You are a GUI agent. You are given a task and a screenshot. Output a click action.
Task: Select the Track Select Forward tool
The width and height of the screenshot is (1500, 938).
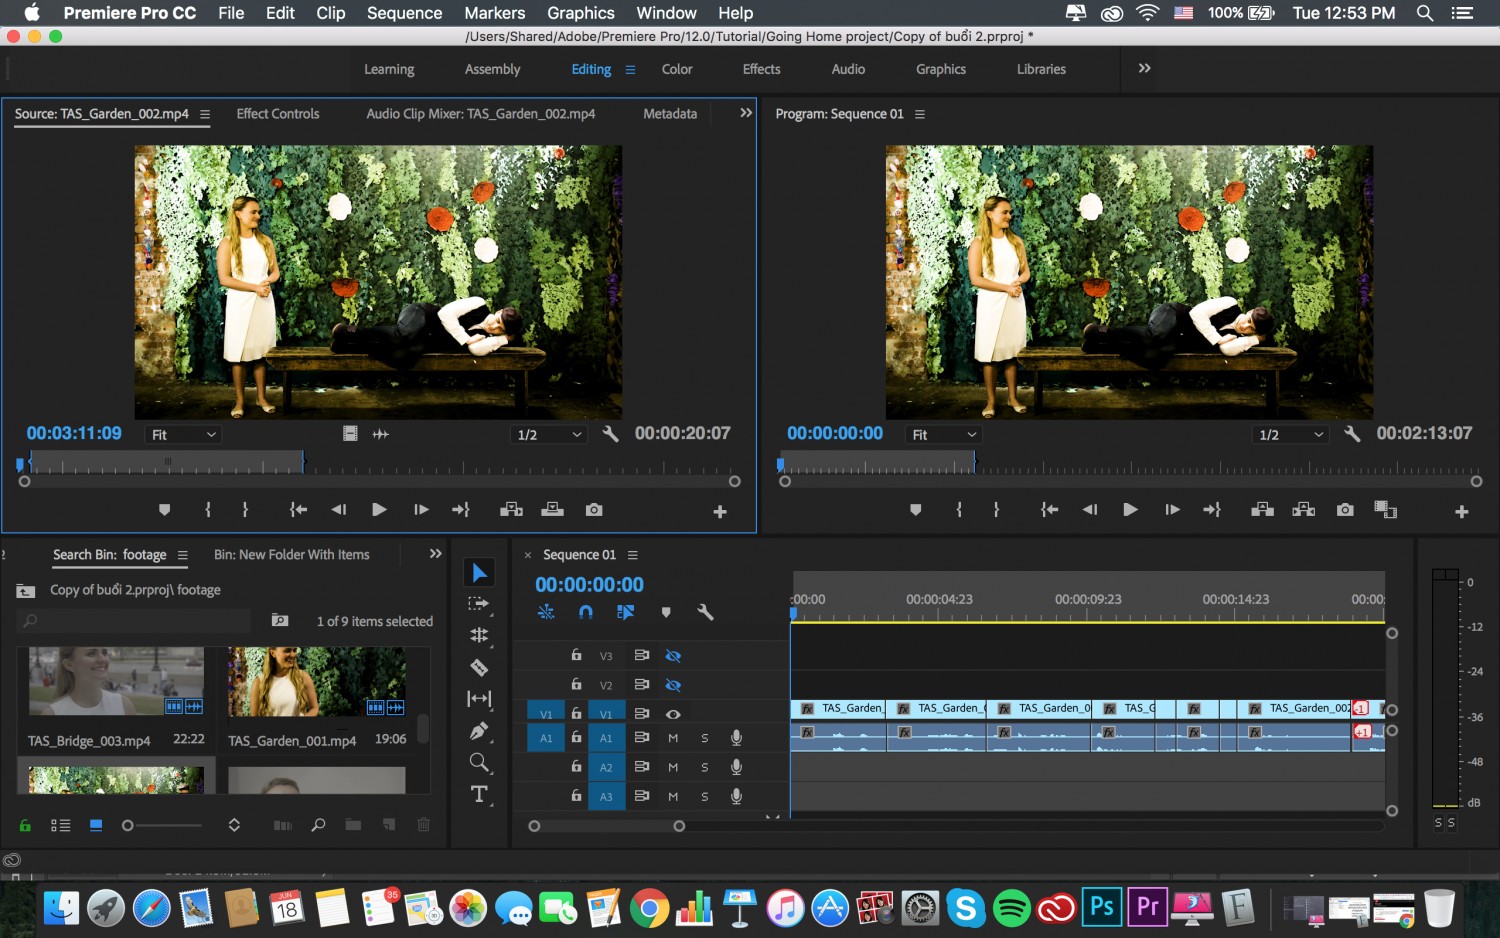[479, 604]
